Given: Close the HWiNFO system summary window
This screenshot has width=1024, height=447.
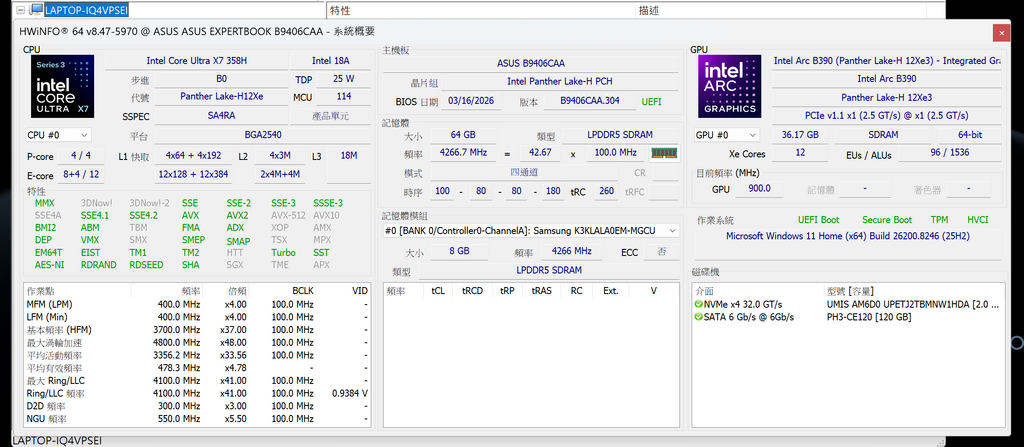Looking at the screenshot, I should pos(1000,33).
